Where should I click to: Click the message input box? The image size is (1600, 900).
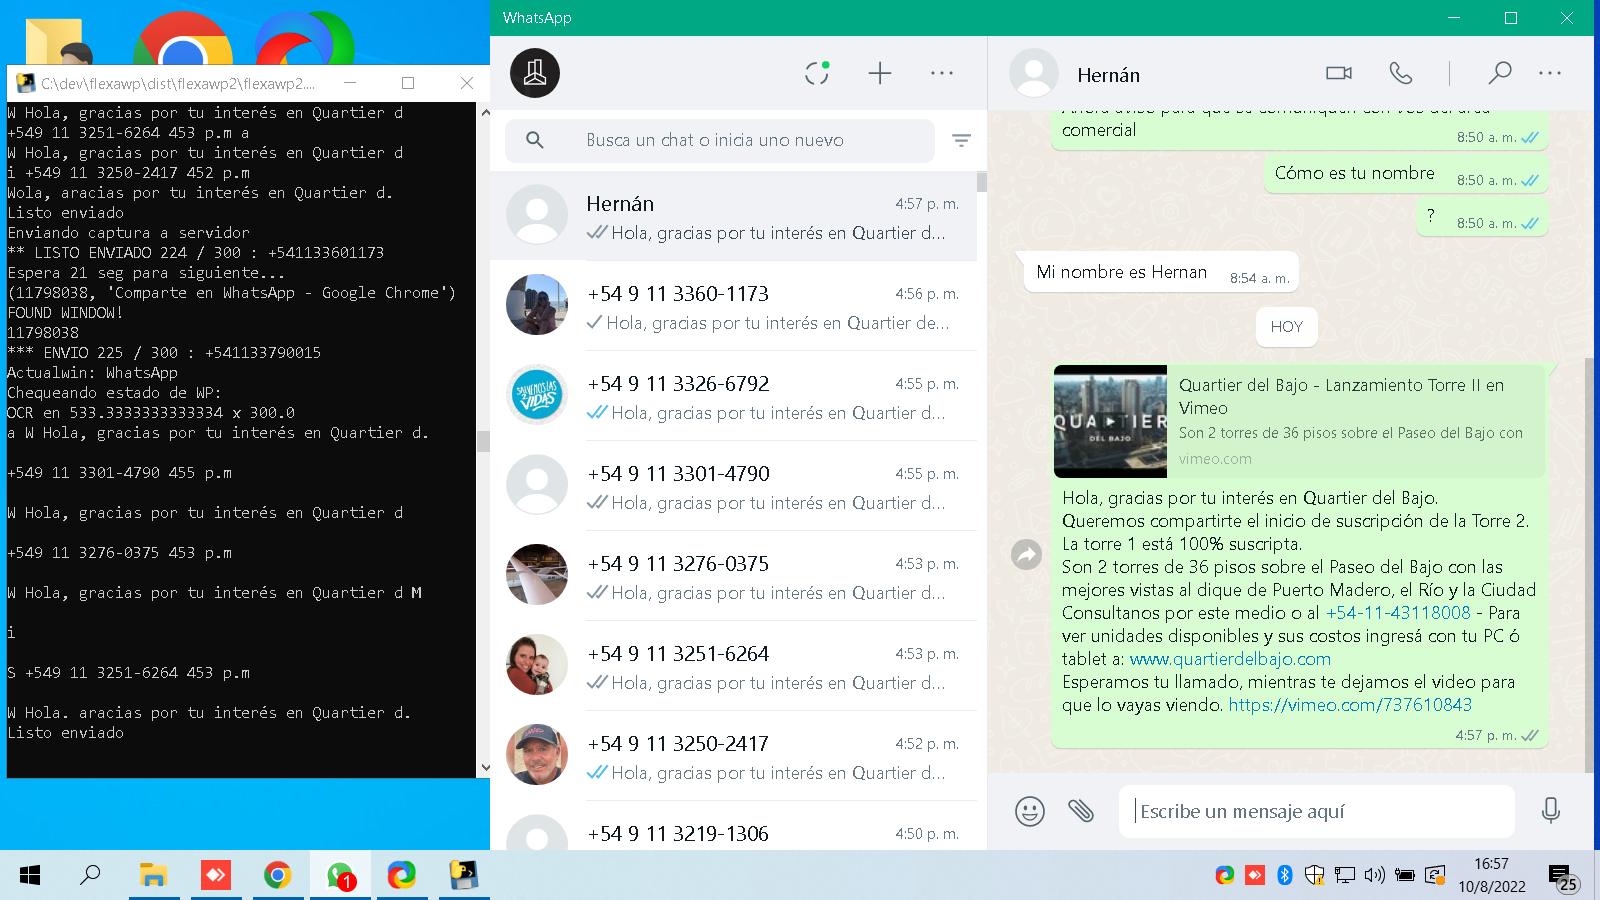pos(1317,811)
